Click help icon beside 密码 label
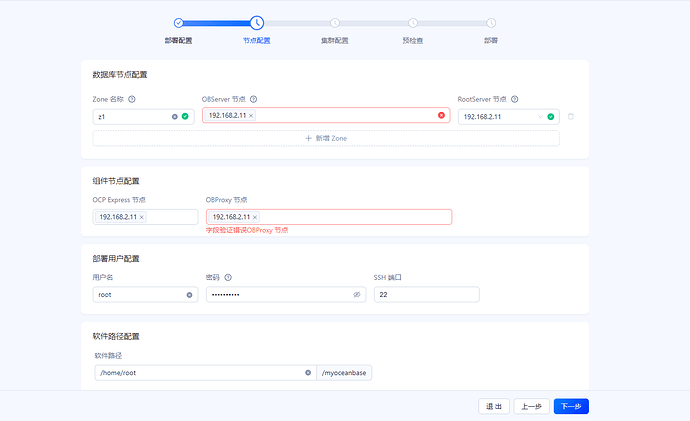Image resolution: width=690 pixels, height=421 pixels. click(228, 278)
